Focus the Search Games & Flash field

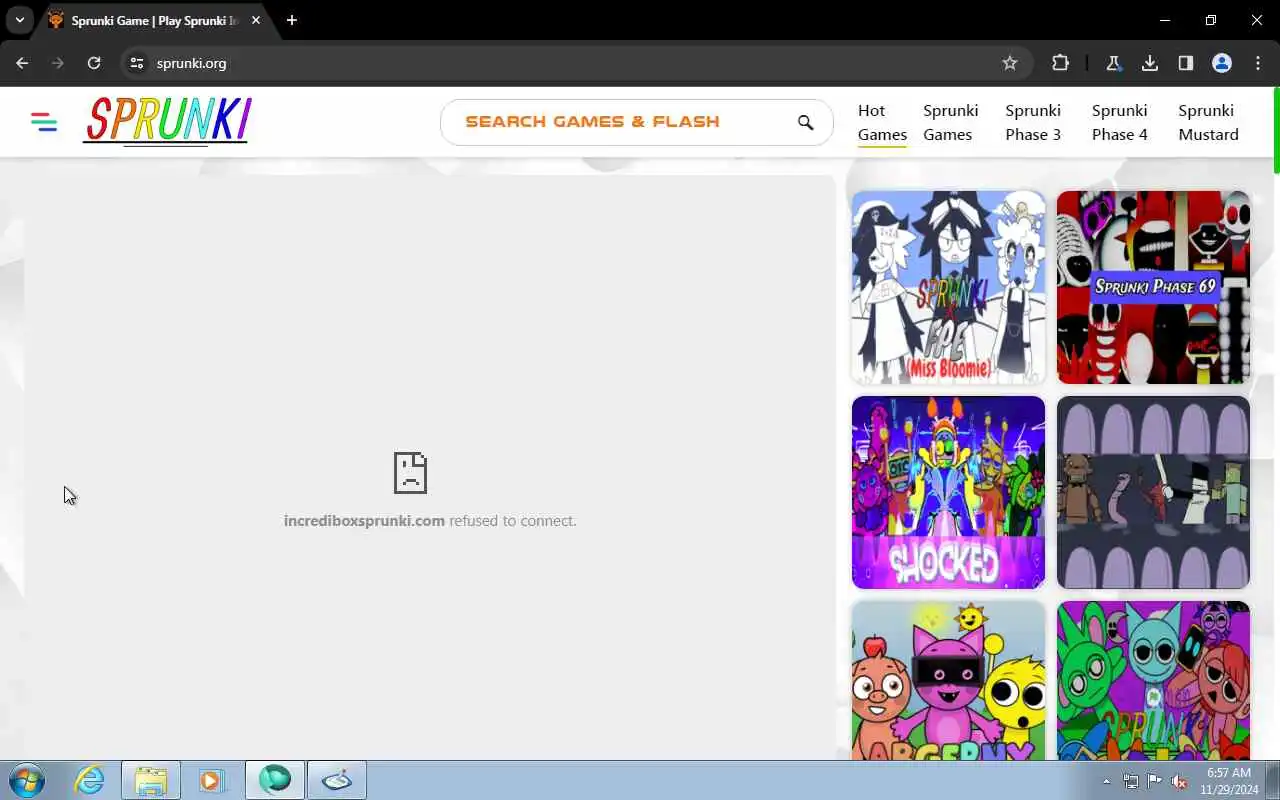637,122
